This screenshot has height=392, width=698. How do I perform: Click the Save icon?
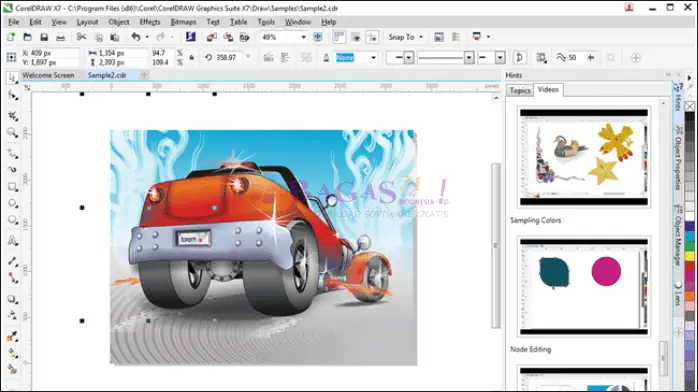click(x=44, y=37)
